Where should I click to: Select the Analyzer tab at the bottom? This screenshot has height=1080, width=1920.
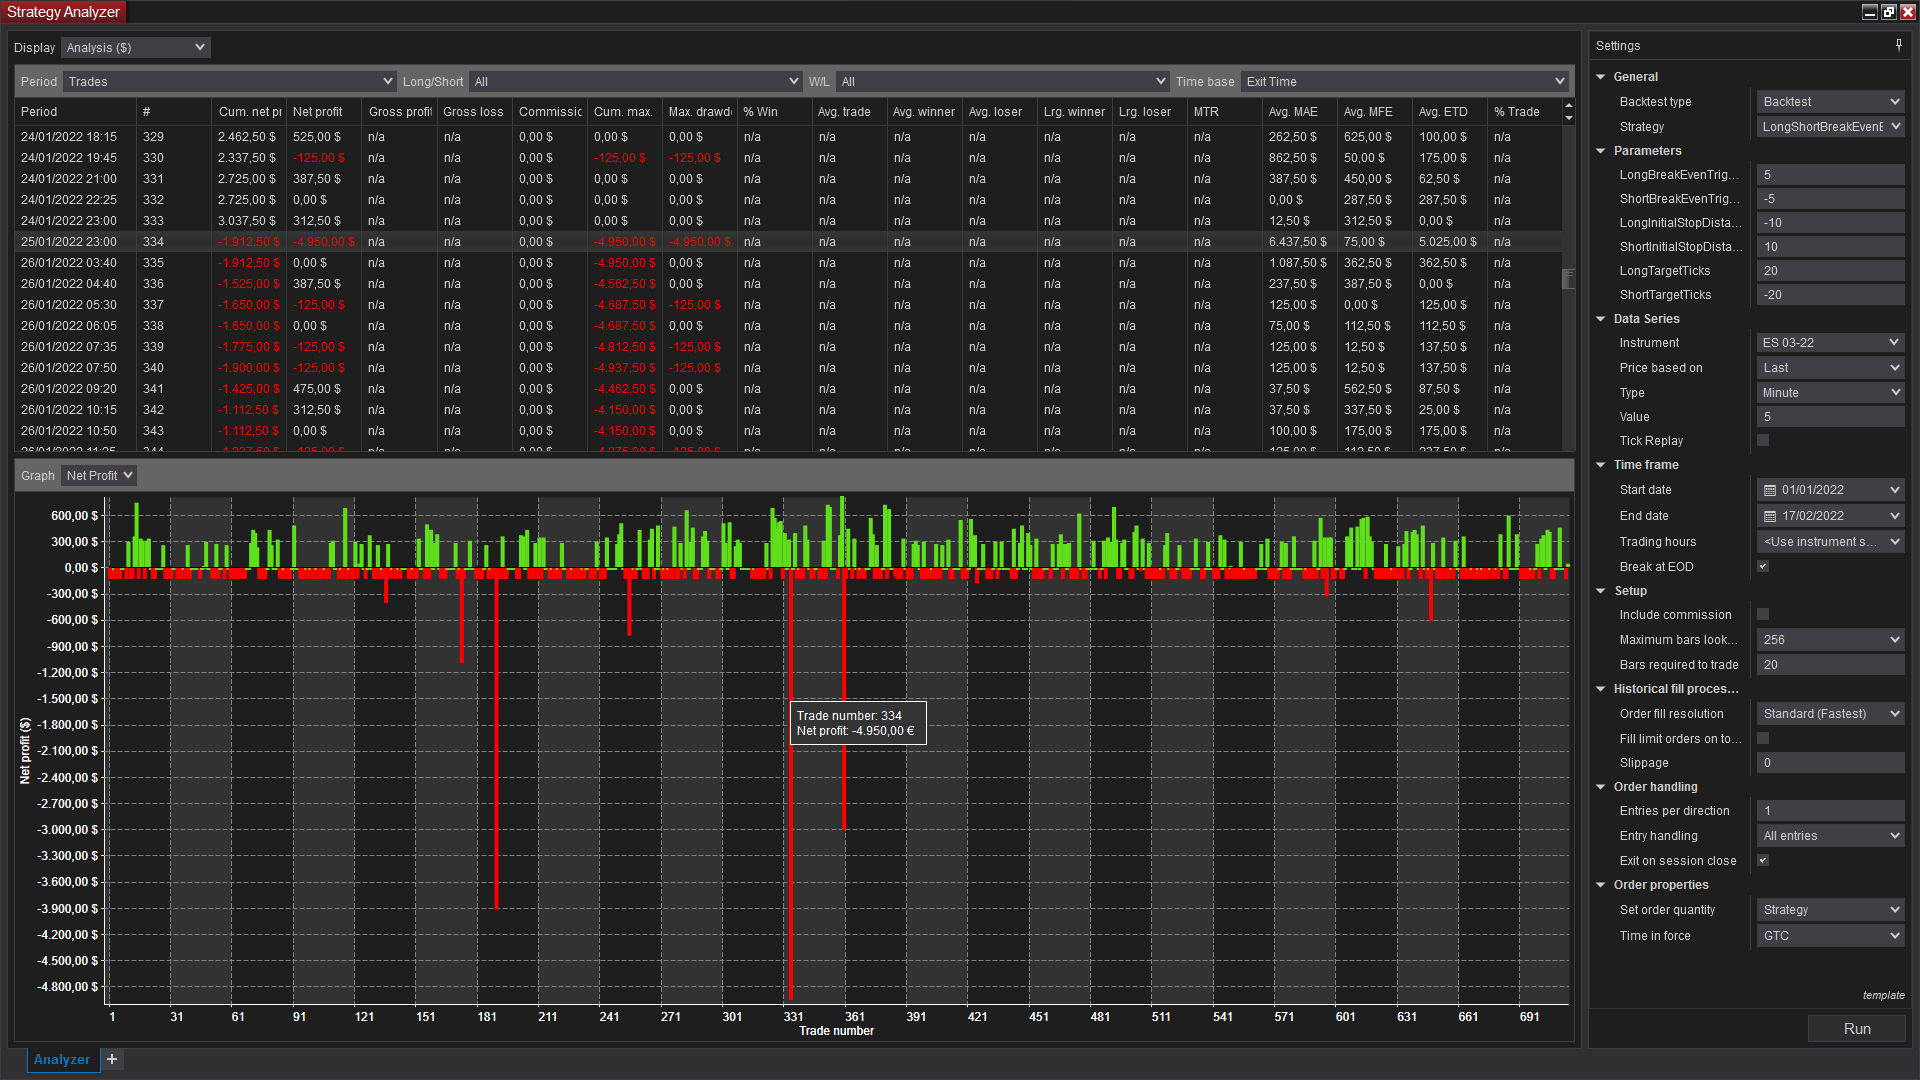62,1059
